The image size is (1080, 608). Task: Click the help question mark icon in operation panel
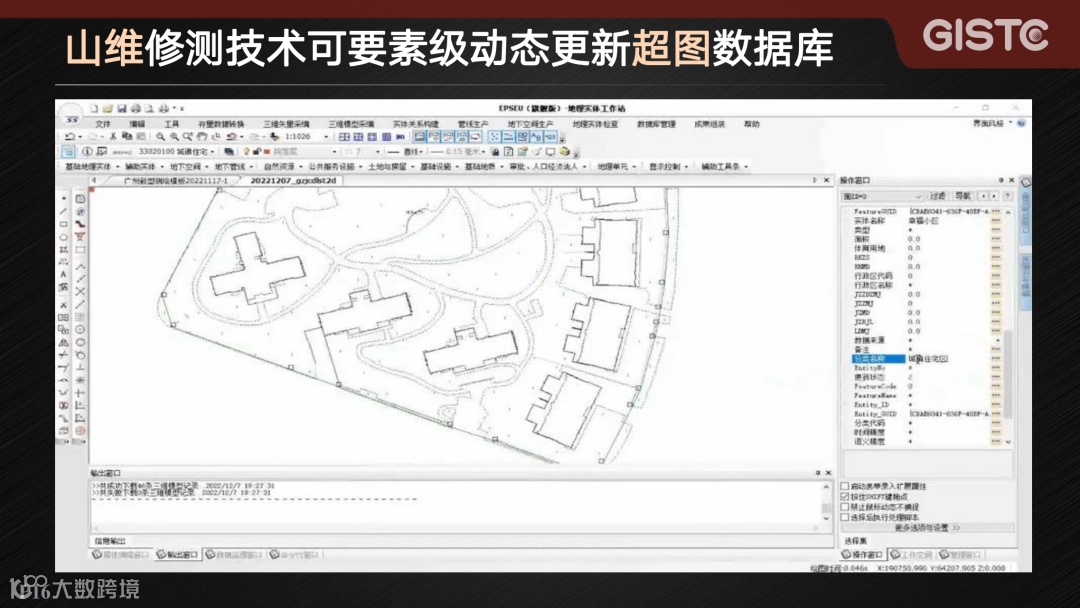coord(1008,196)
